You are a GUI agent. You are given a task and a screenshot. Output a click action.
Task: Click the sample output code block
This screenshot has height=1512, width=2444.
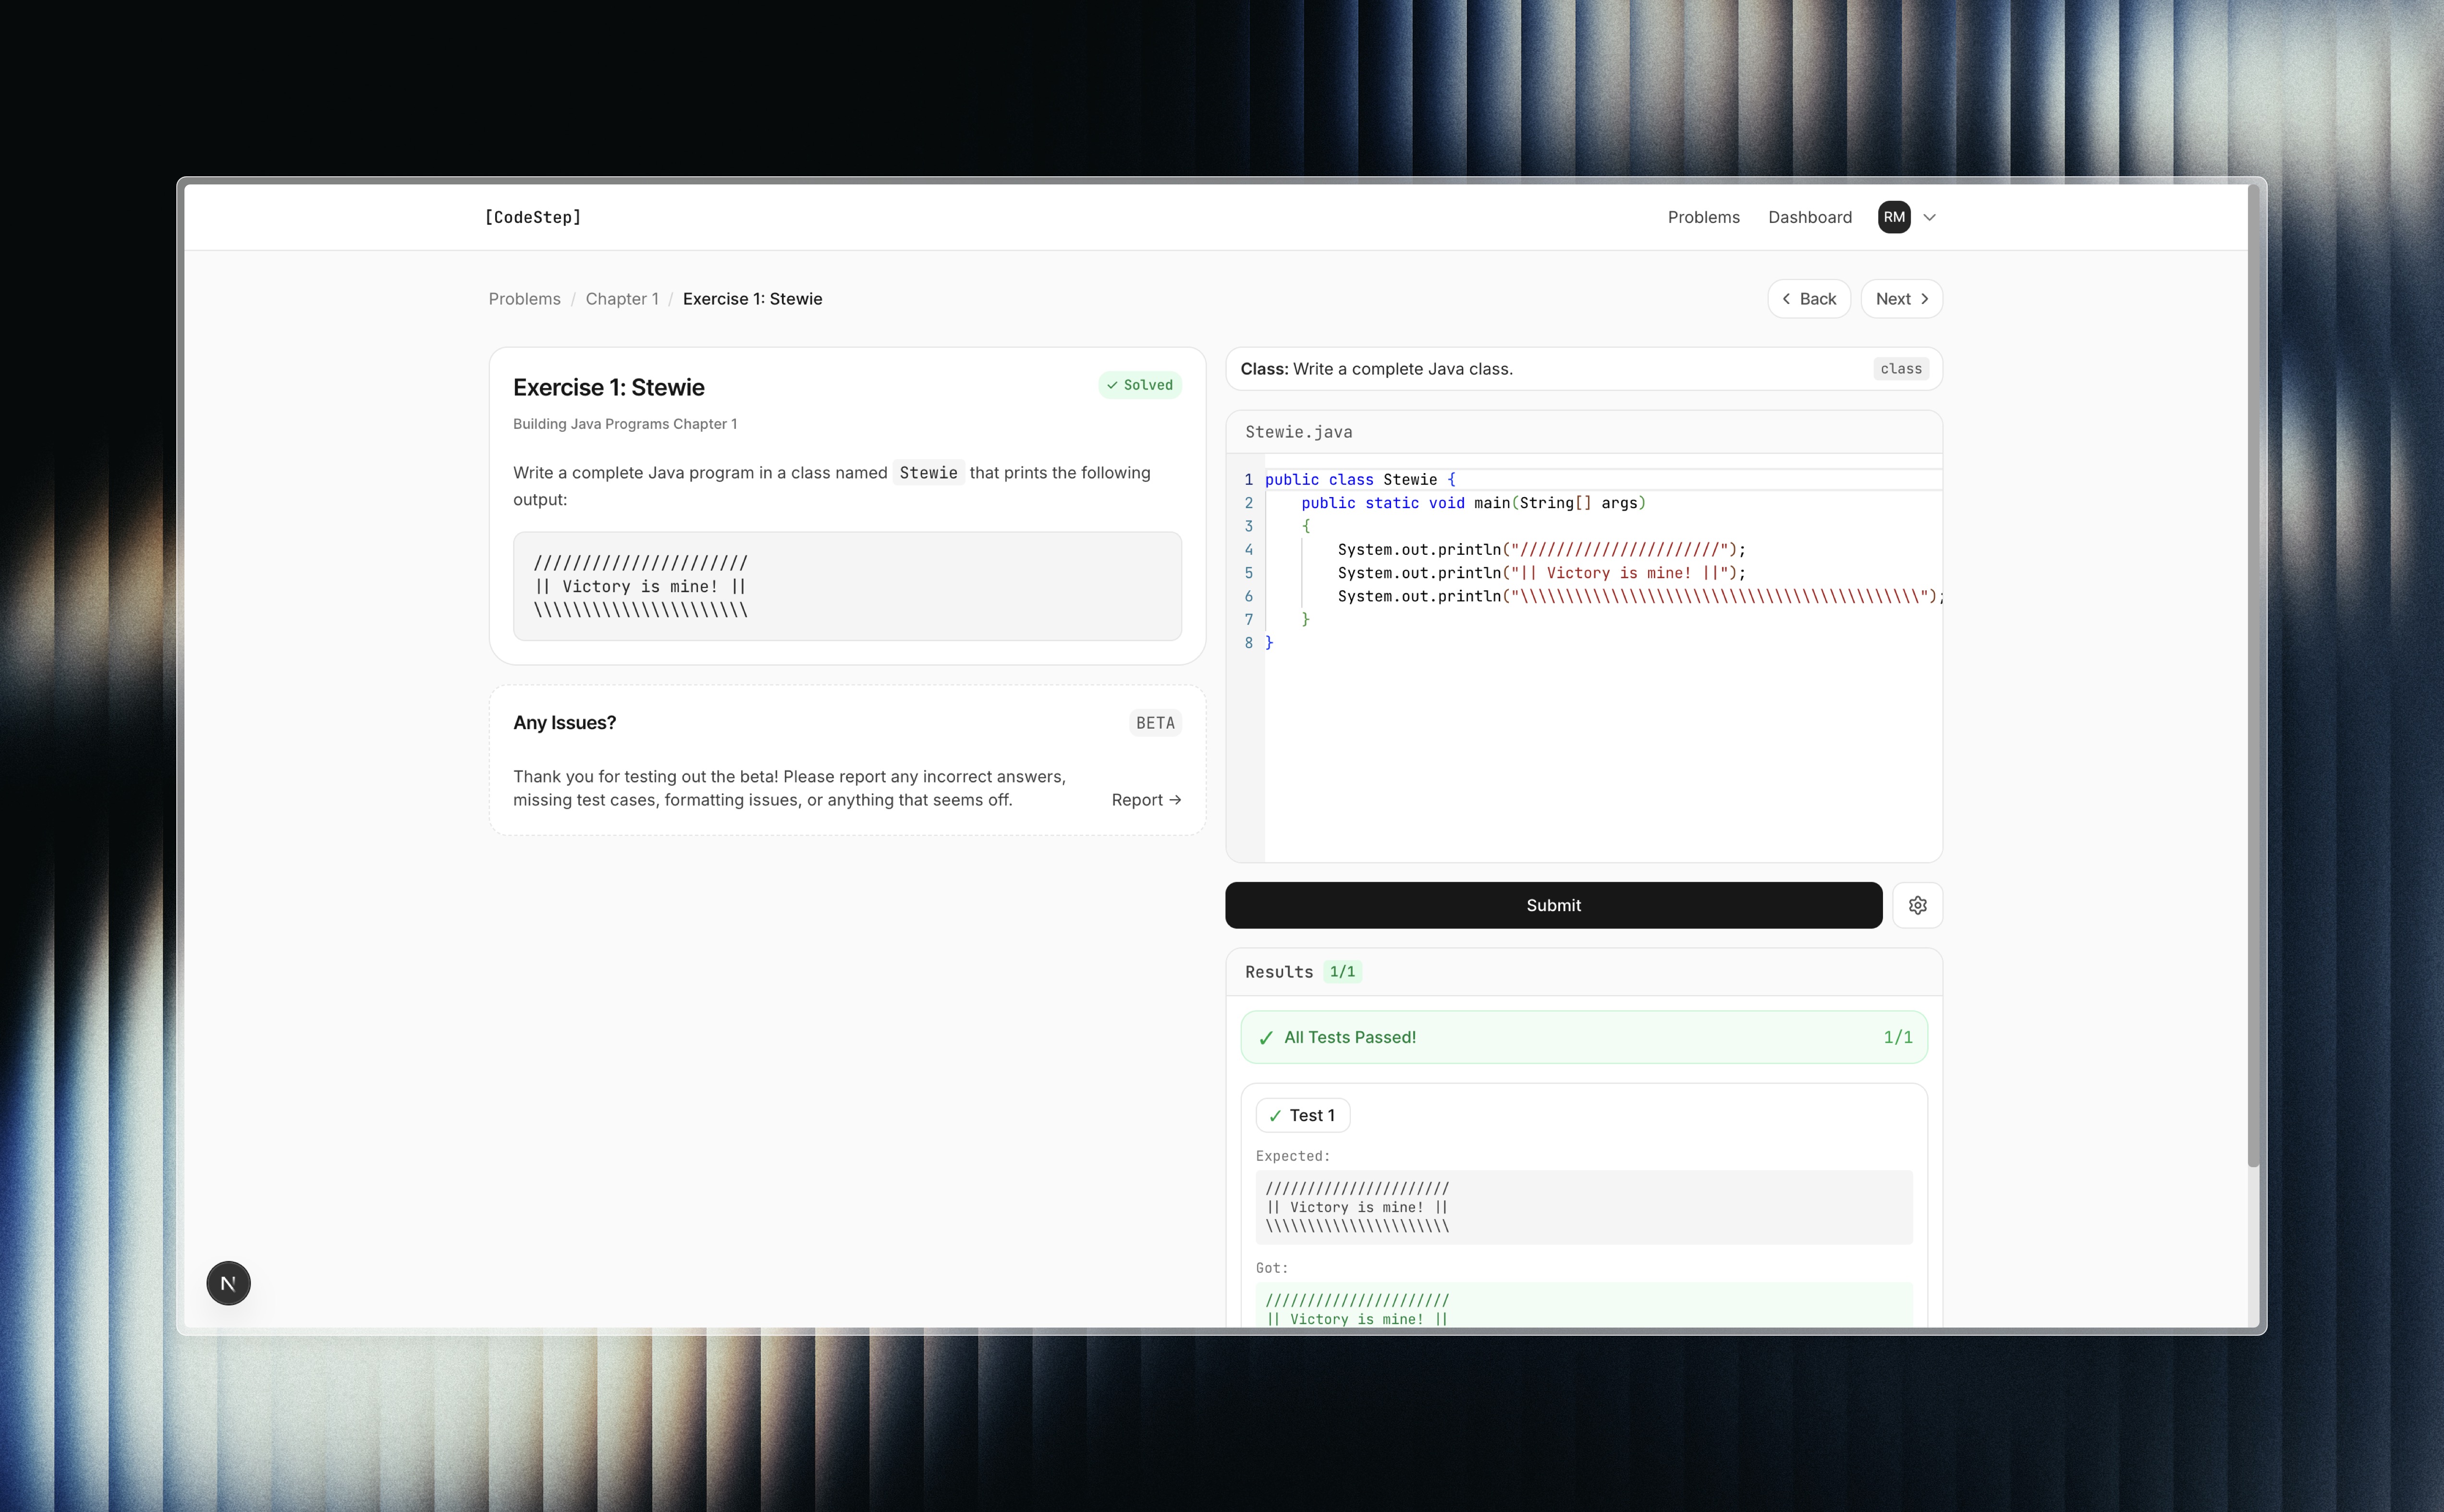(847, 586)
